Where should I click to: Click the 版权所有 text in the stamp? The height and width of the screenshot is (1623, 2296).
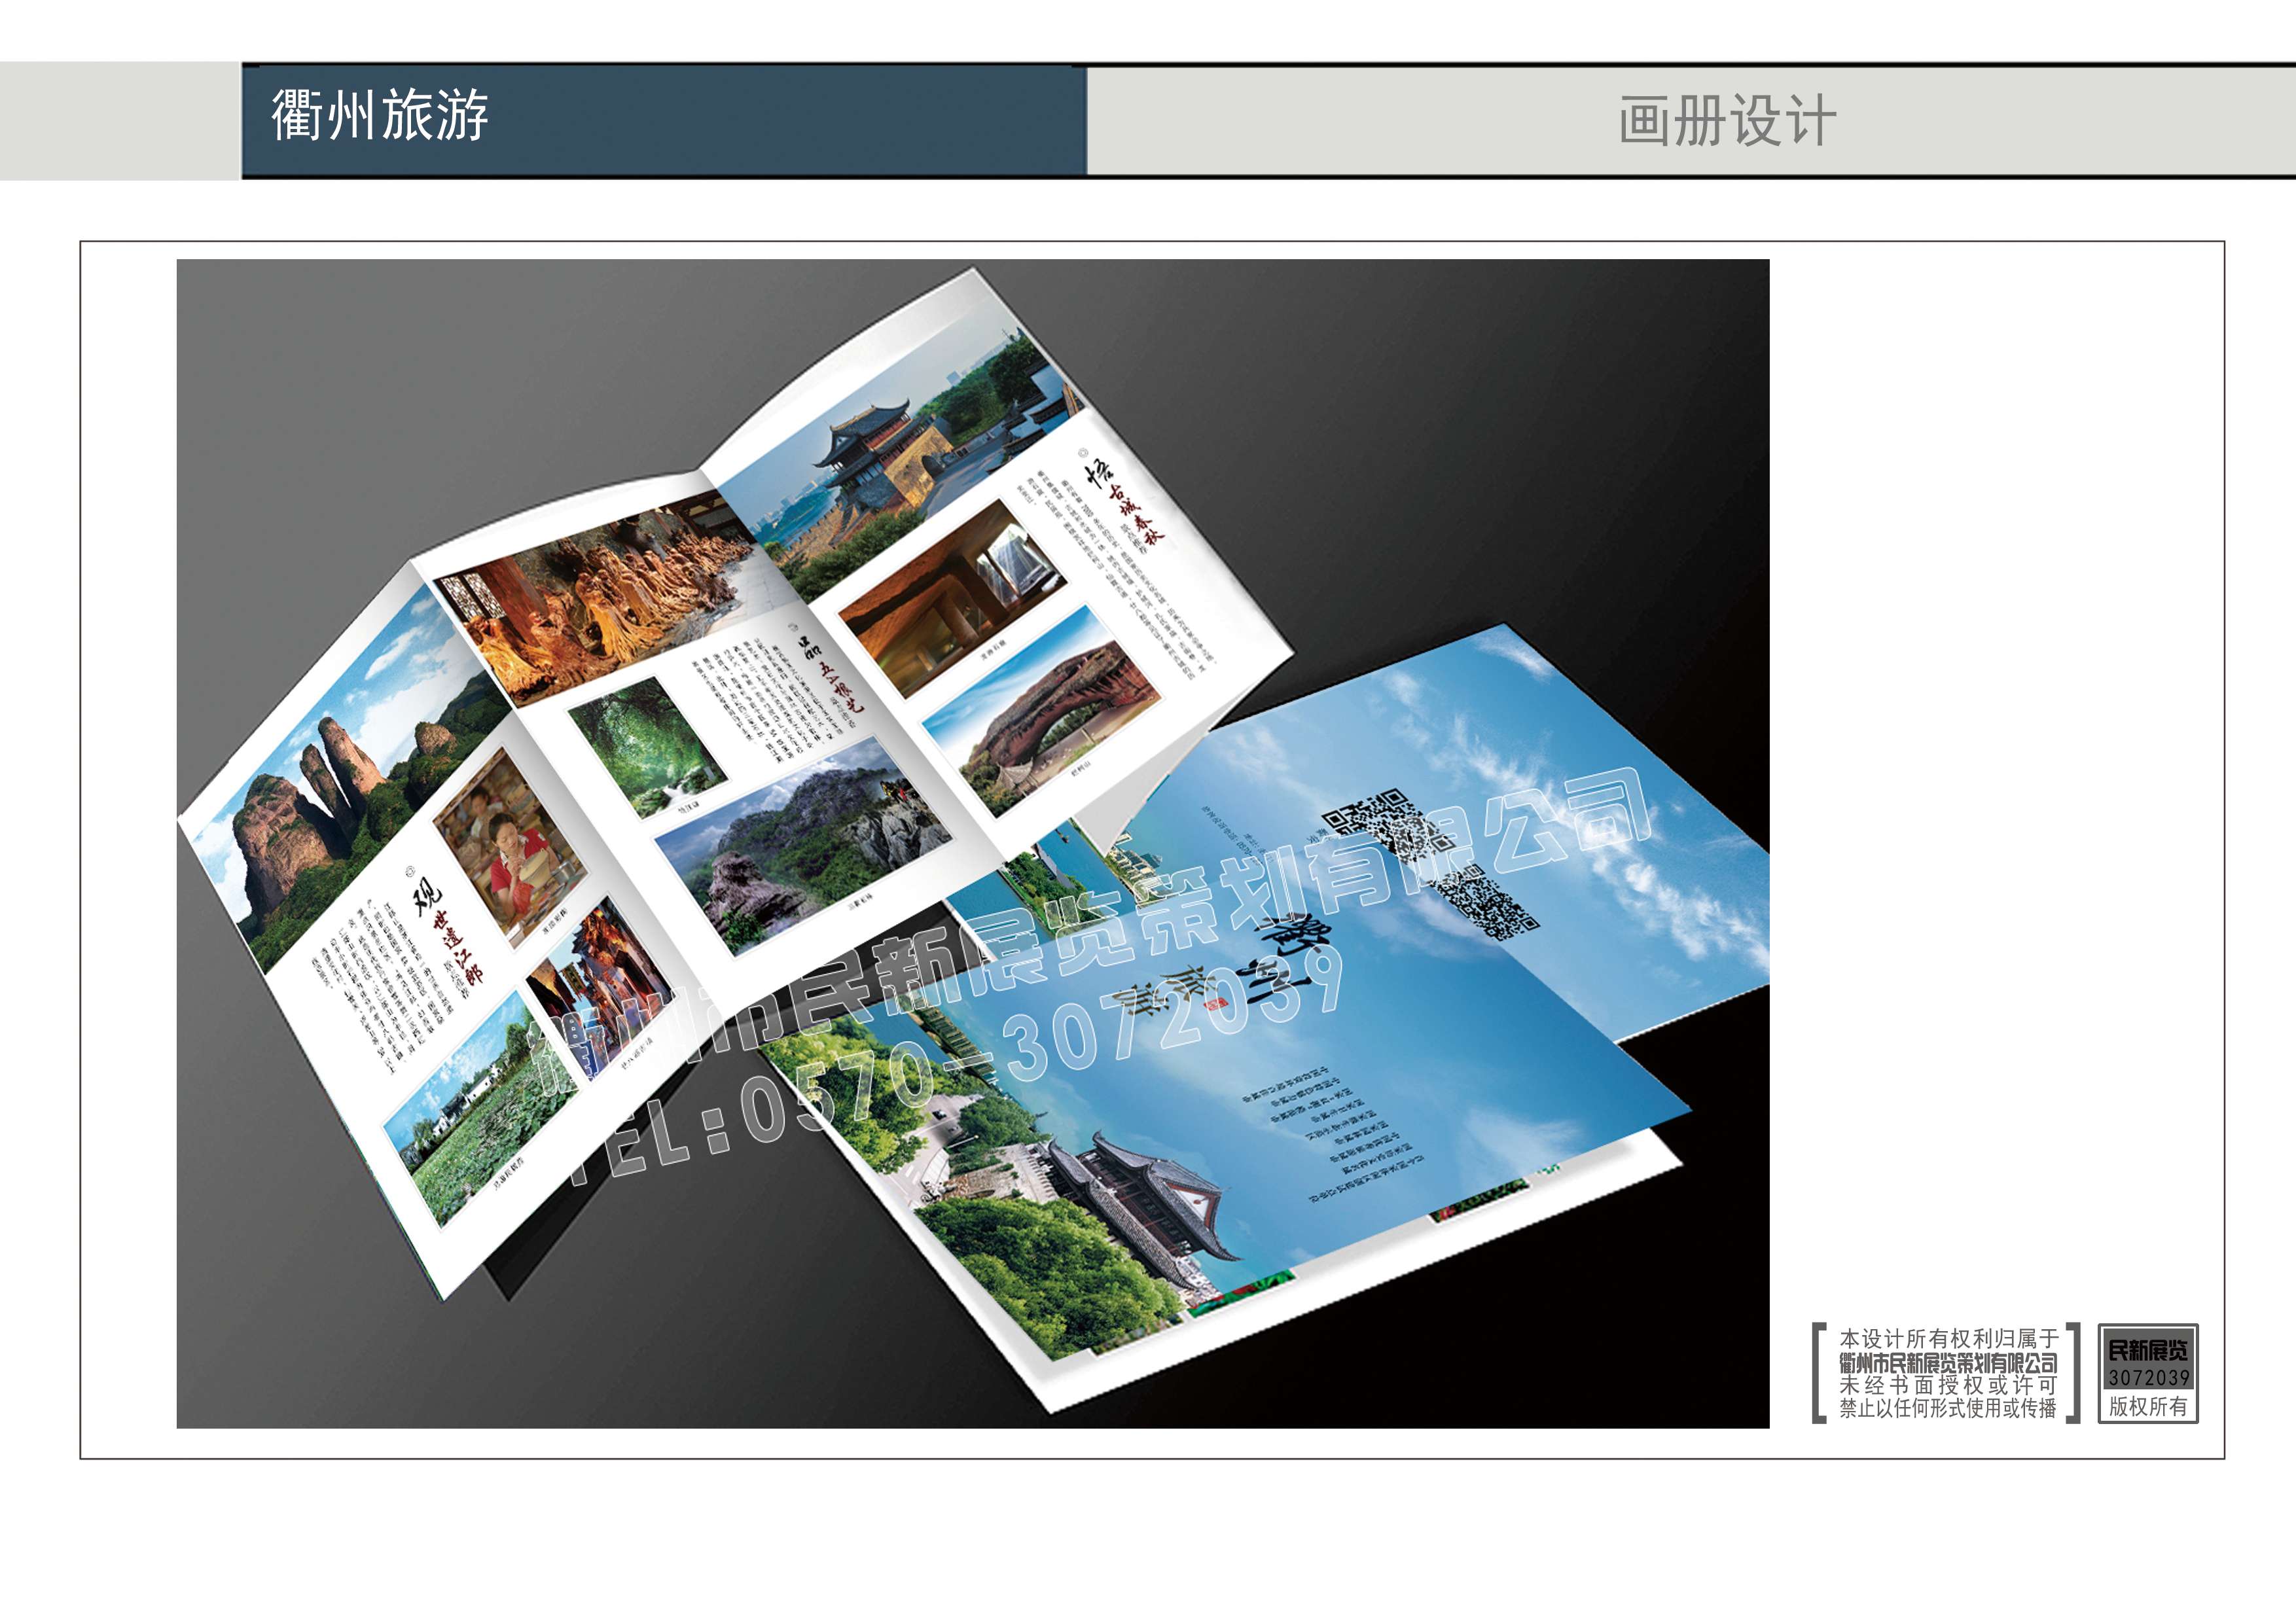pos(2148,1406)
